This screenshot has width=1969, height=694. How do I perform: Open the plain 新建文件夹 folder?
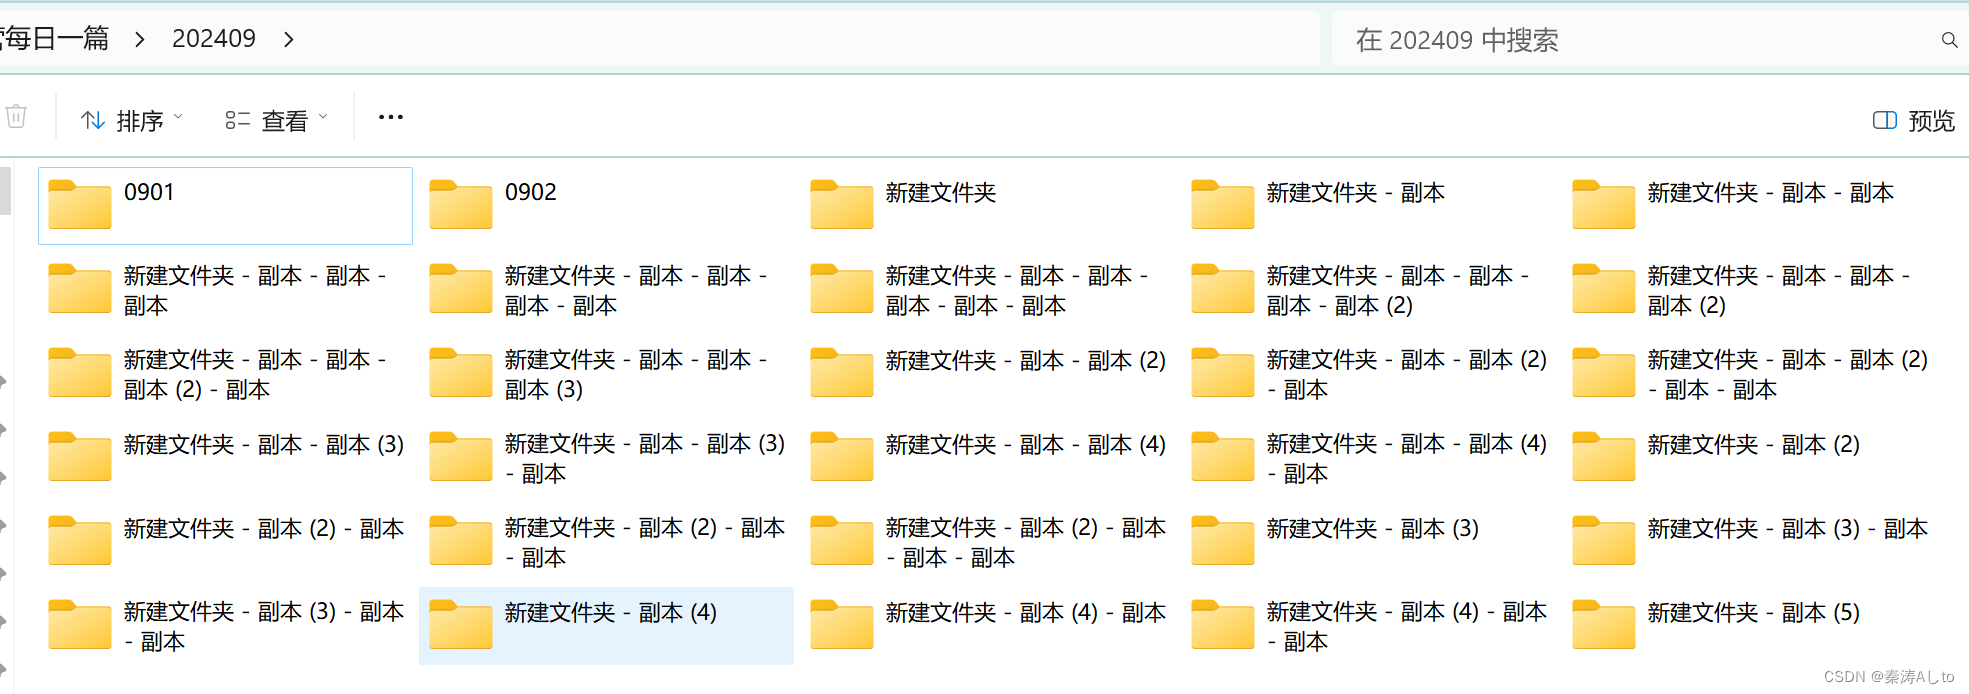tap(941, 192)
